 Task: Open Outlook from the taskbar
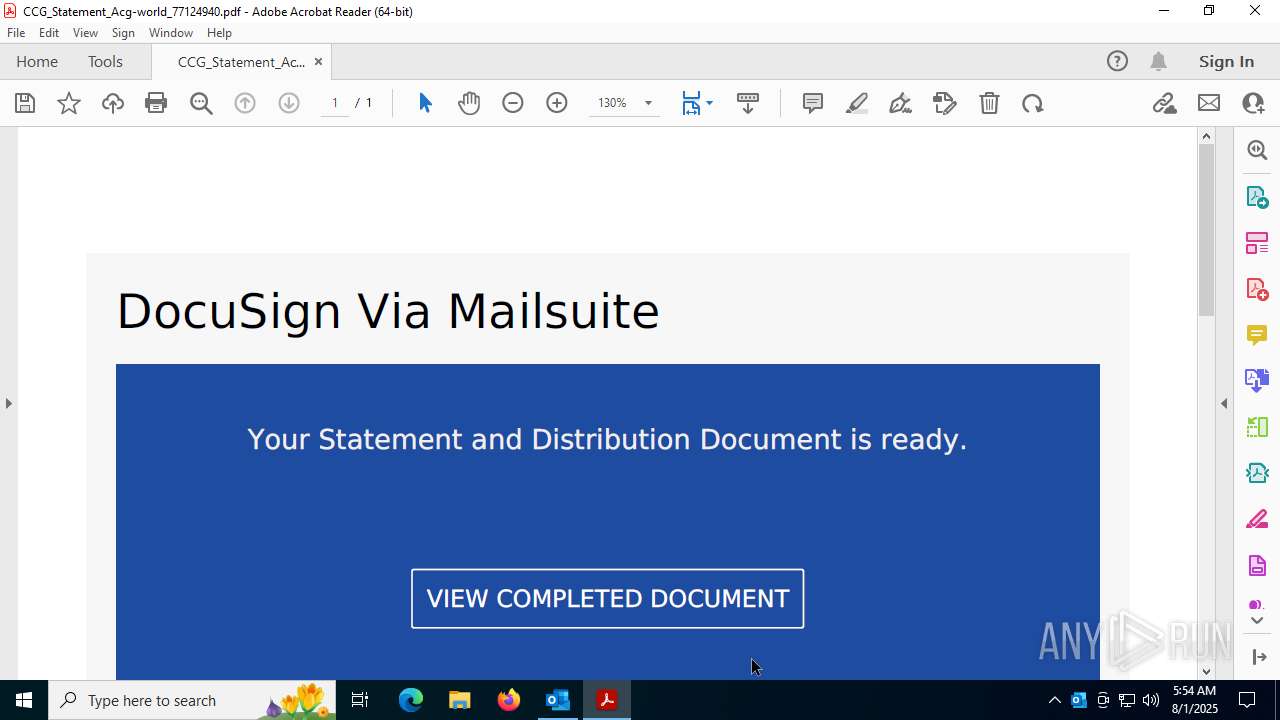click(x=557, y=700)
